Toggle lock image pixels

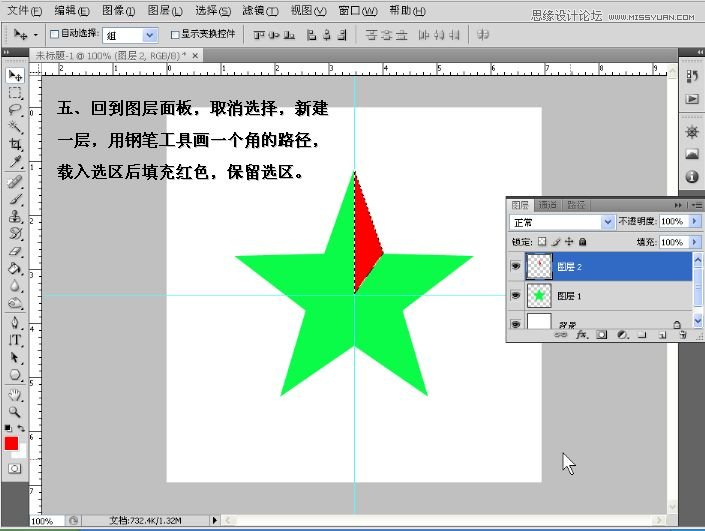pos(556,242)
